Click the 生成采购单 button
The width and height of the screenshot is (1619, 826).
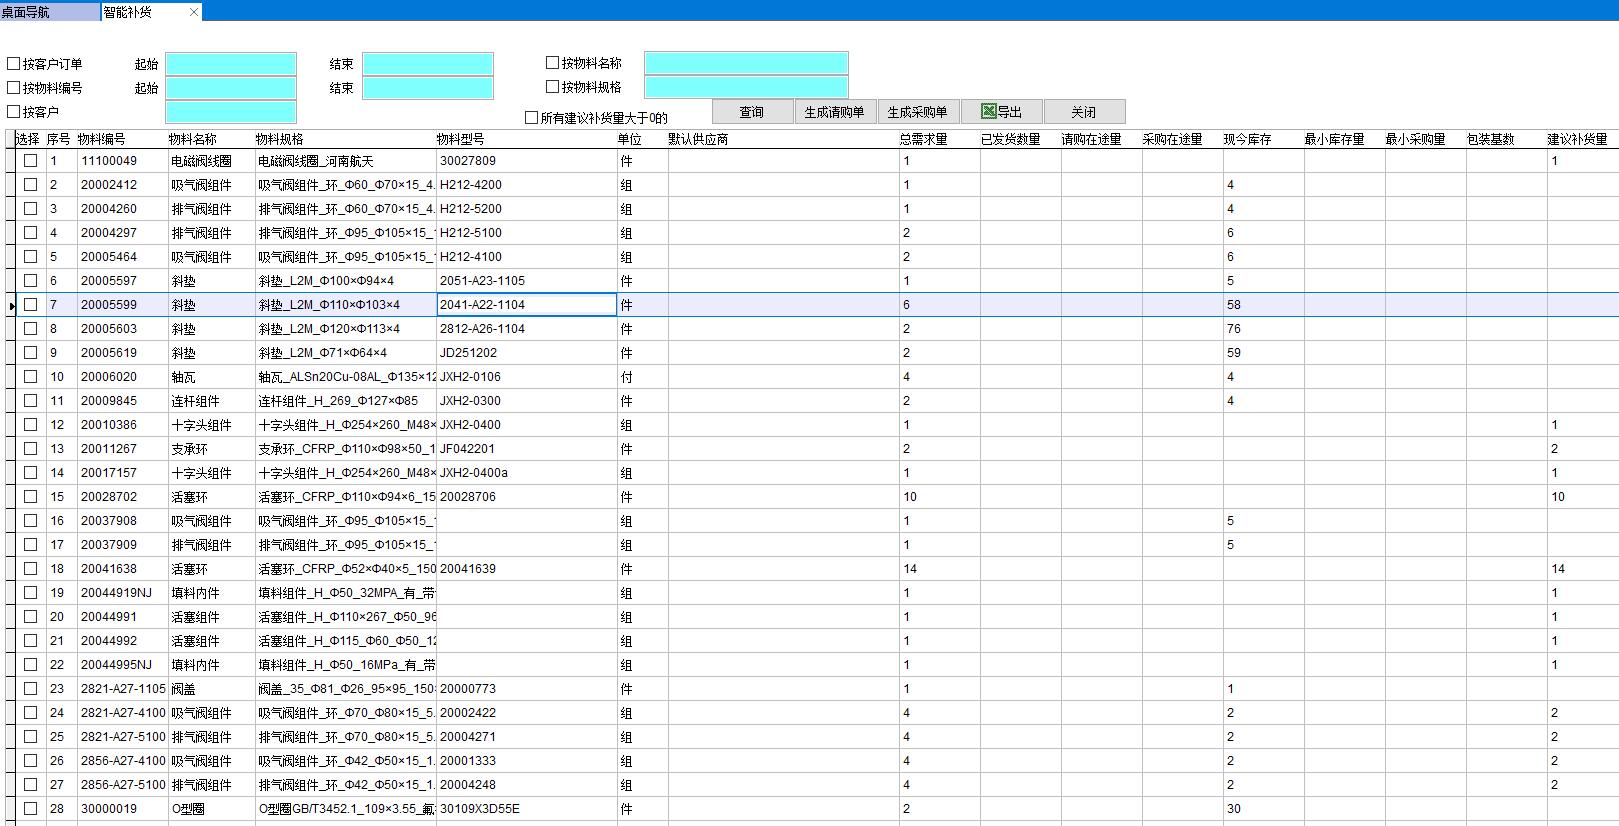pyautogui.click(x=917, y=112)
